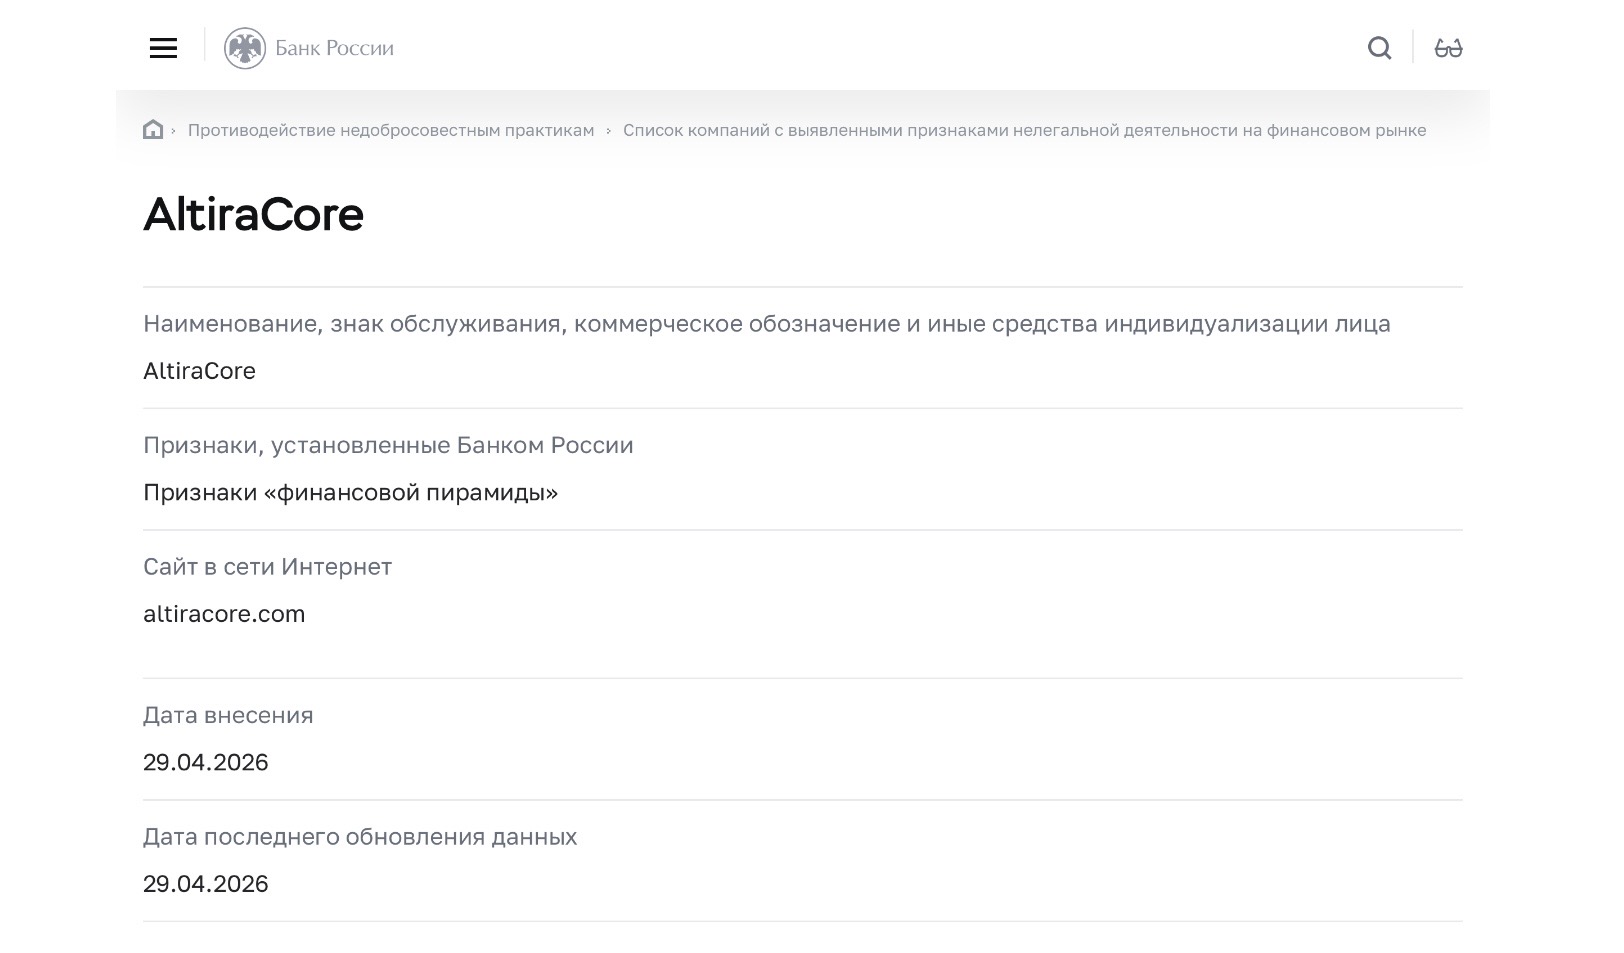
Task: Click the Банк России header text link
Action: coord(334,48)
